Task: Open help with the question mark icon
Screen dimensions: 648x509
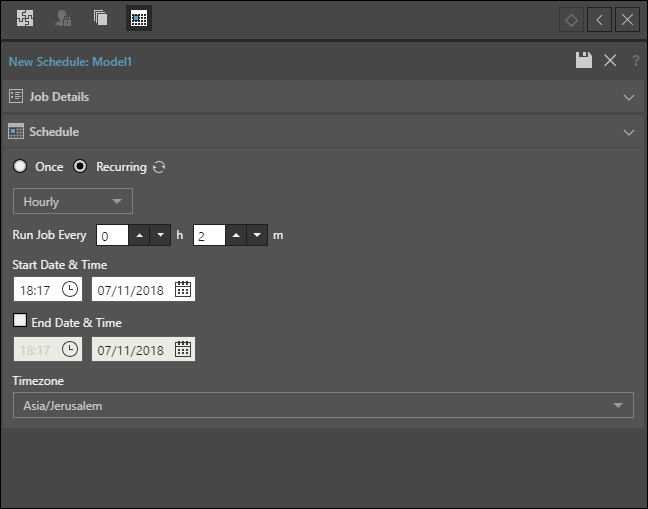Action: click(x=635, y=61)
